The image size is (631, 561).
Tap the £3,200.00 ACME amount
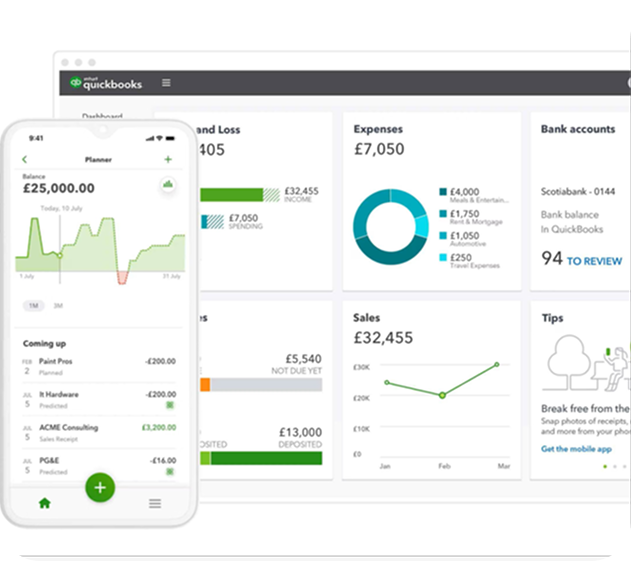(x=159, y=427)
